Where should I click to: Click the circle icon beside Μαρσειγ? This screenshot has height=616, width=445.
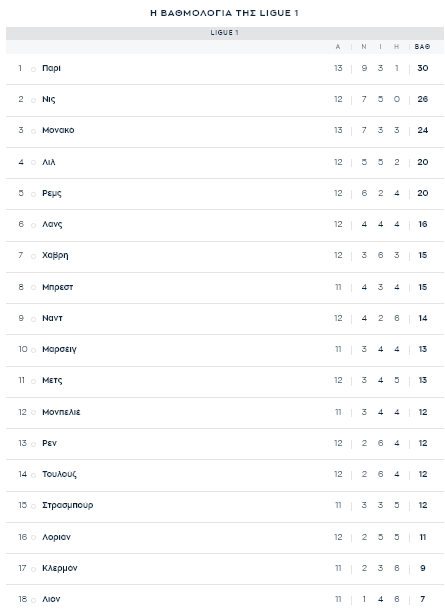[33, 350]
